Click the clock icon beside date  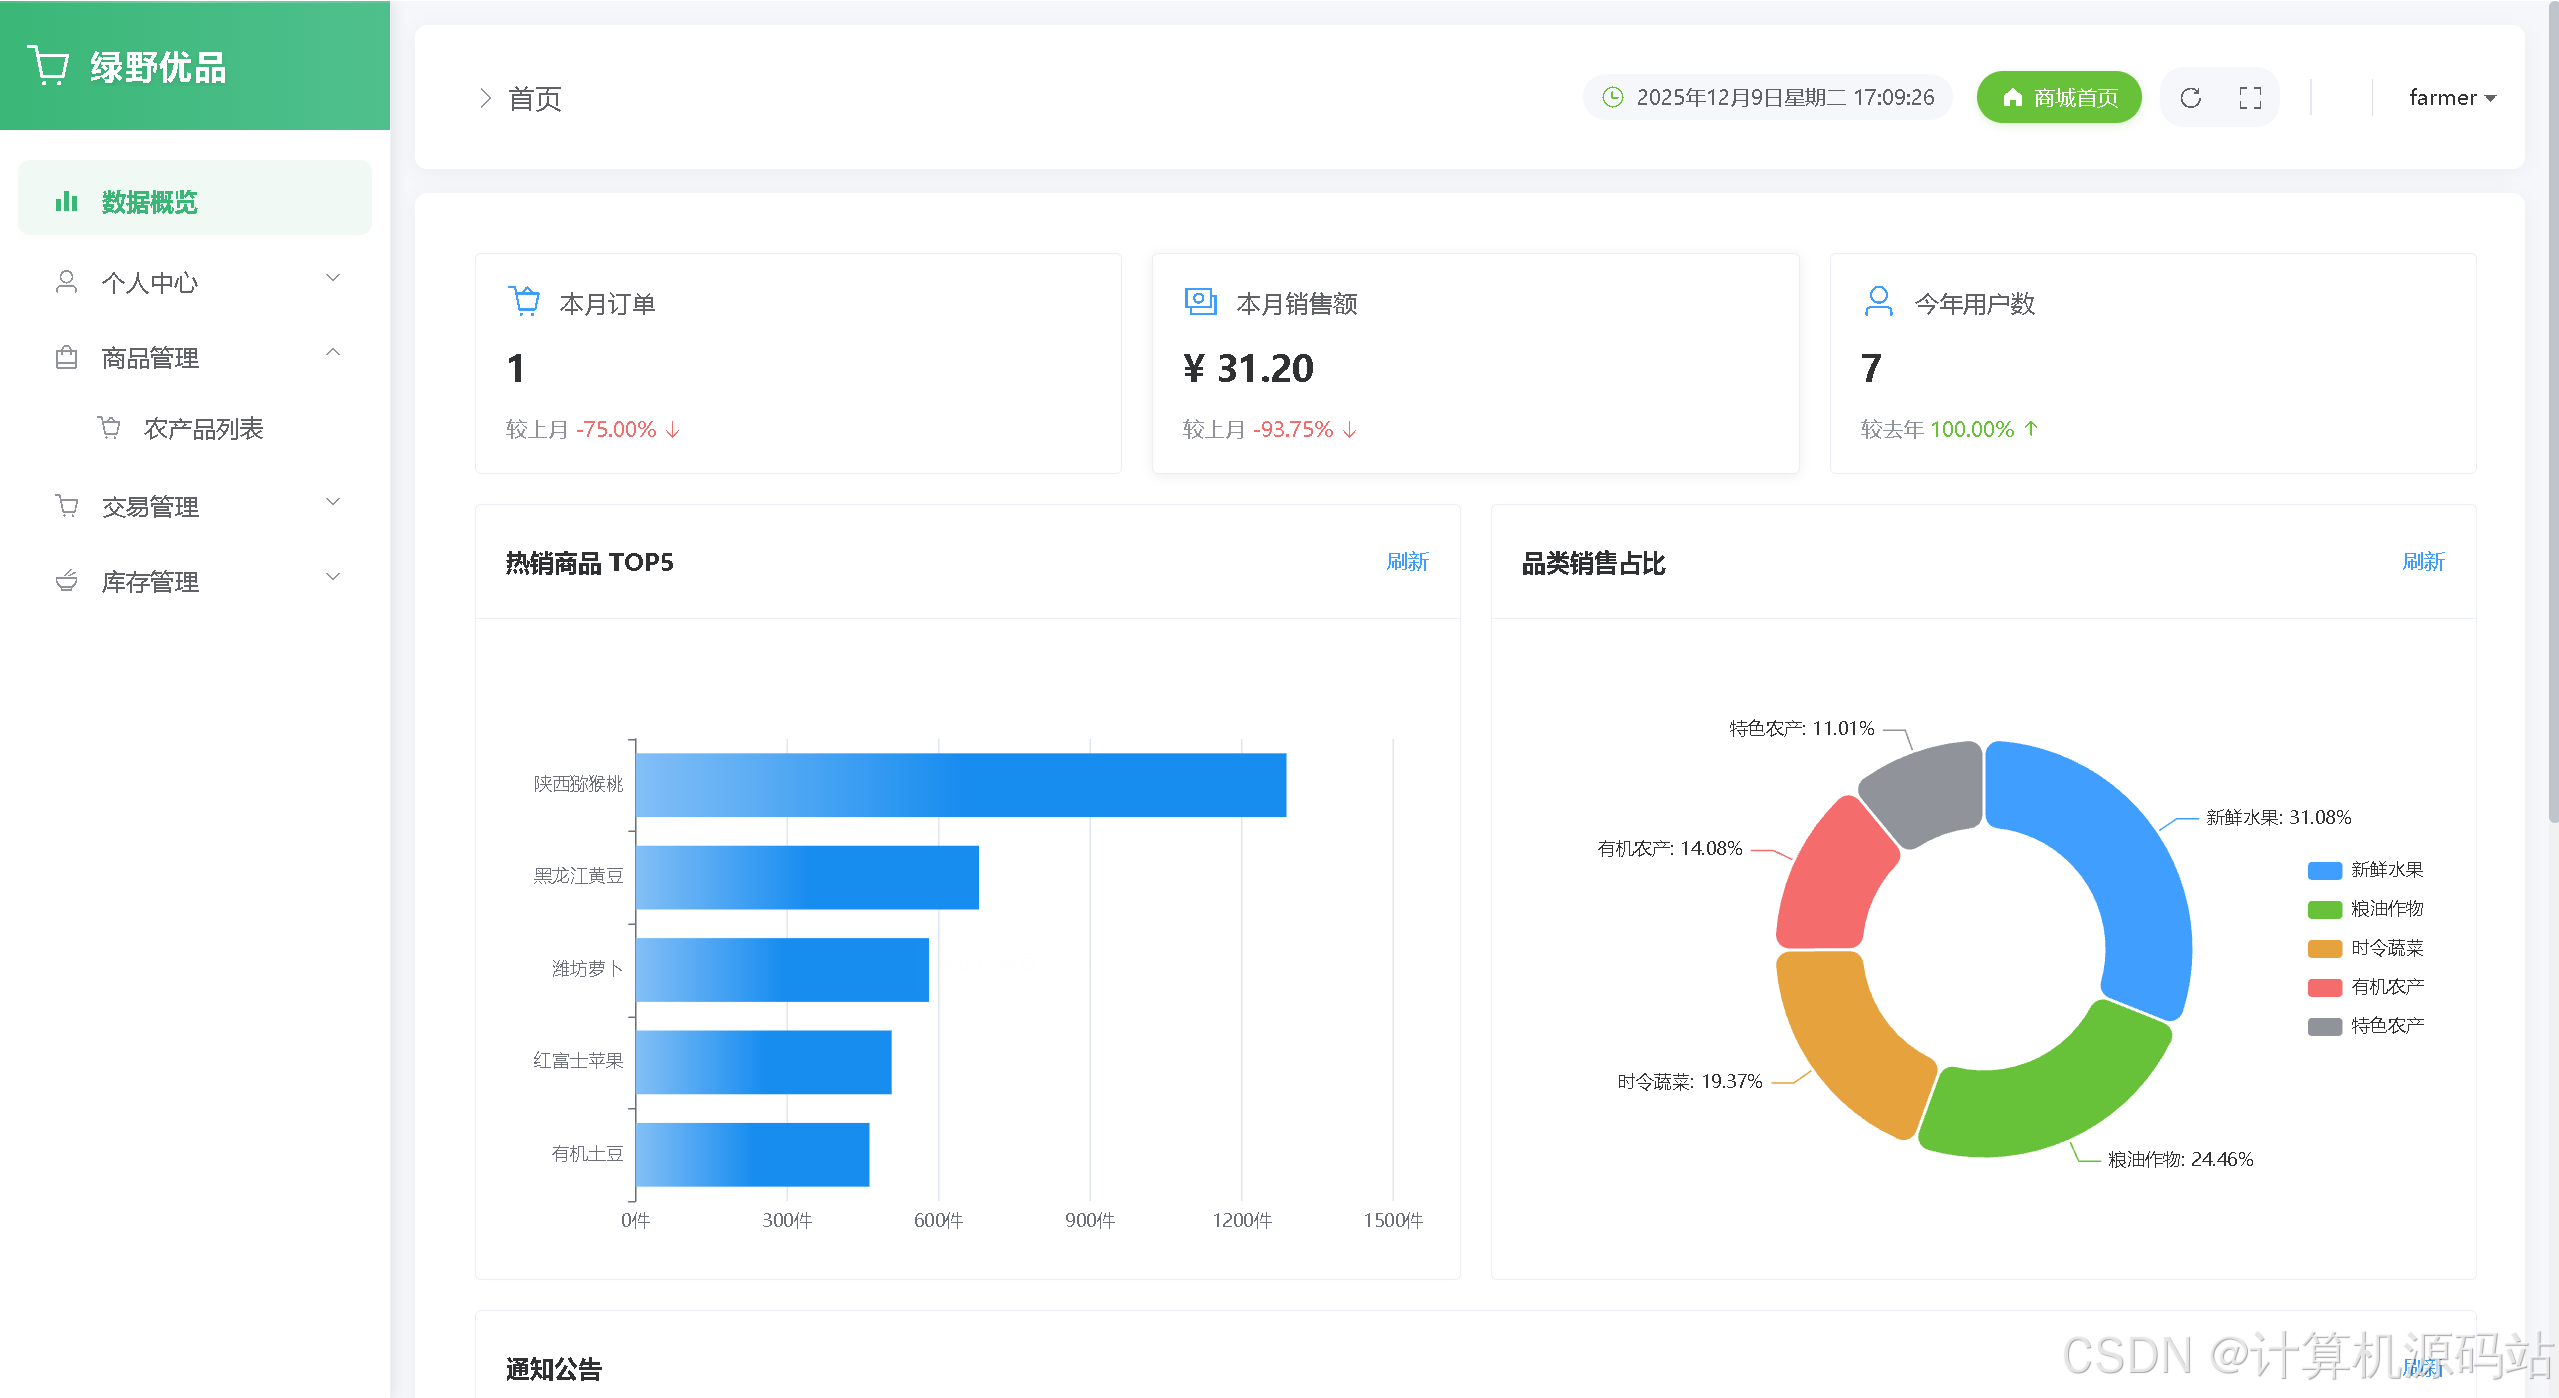click(1612, 97)
